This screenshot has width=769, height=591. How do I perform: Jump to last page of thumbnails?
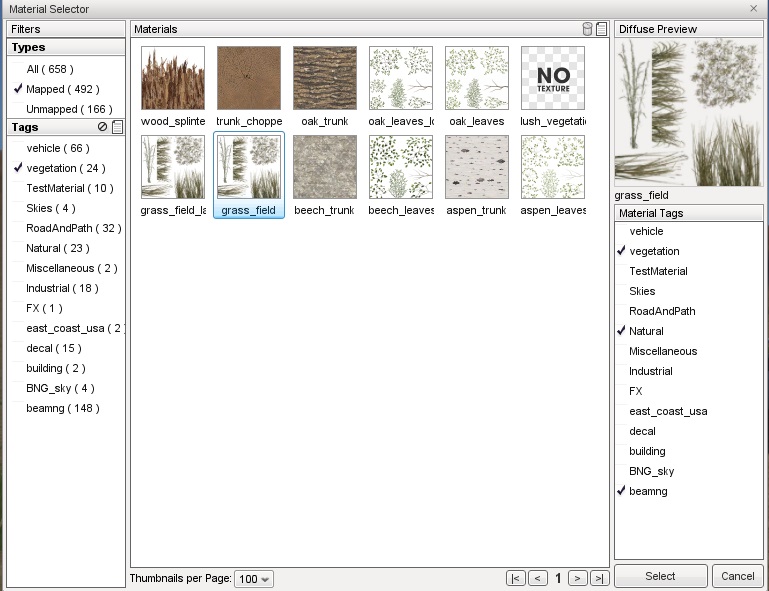[x=599, y=578]
